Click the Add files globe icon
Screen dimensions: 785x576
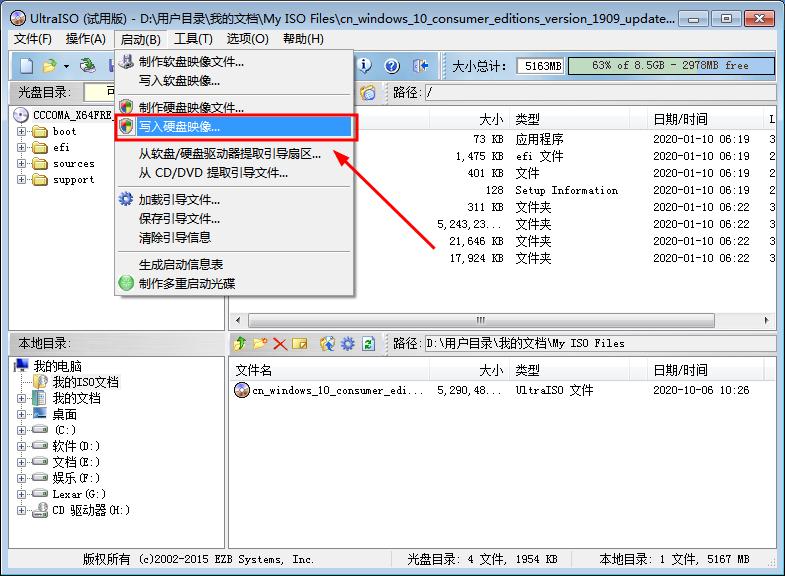coord(327,343)
